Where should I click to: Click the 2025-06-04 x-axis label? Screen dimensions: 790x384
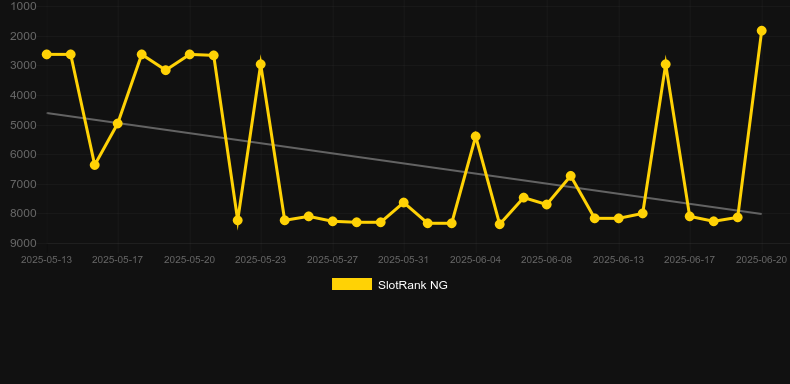(476, 260)
